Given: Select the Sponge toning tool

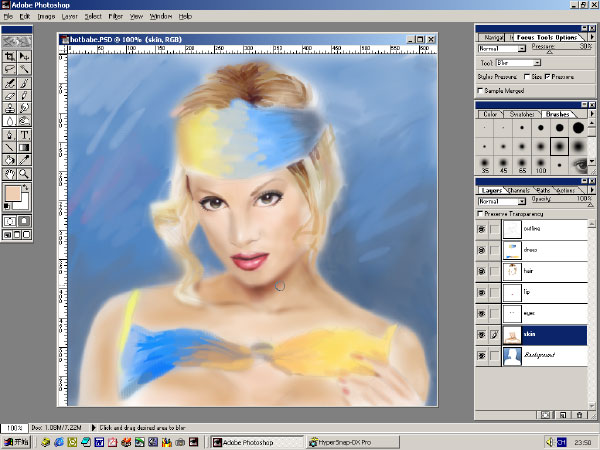Looking at the screenshot, I should [x=24, y=121].
